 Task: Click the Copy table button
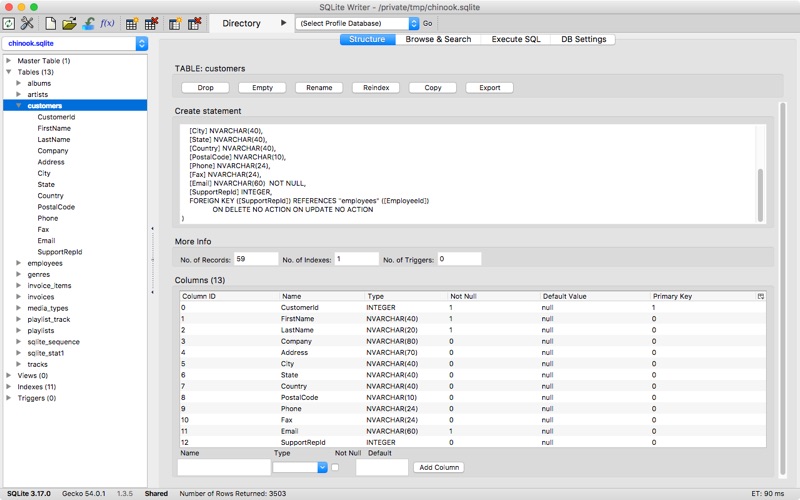[433, 88]
